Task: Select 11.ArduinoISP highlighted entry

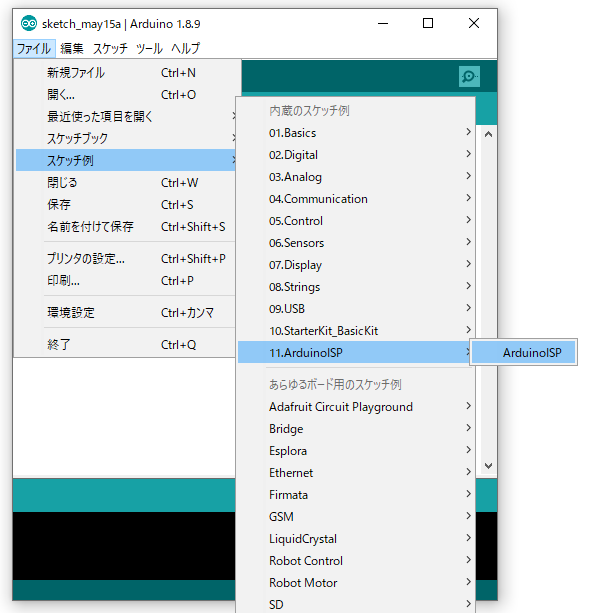Action: 354,352
